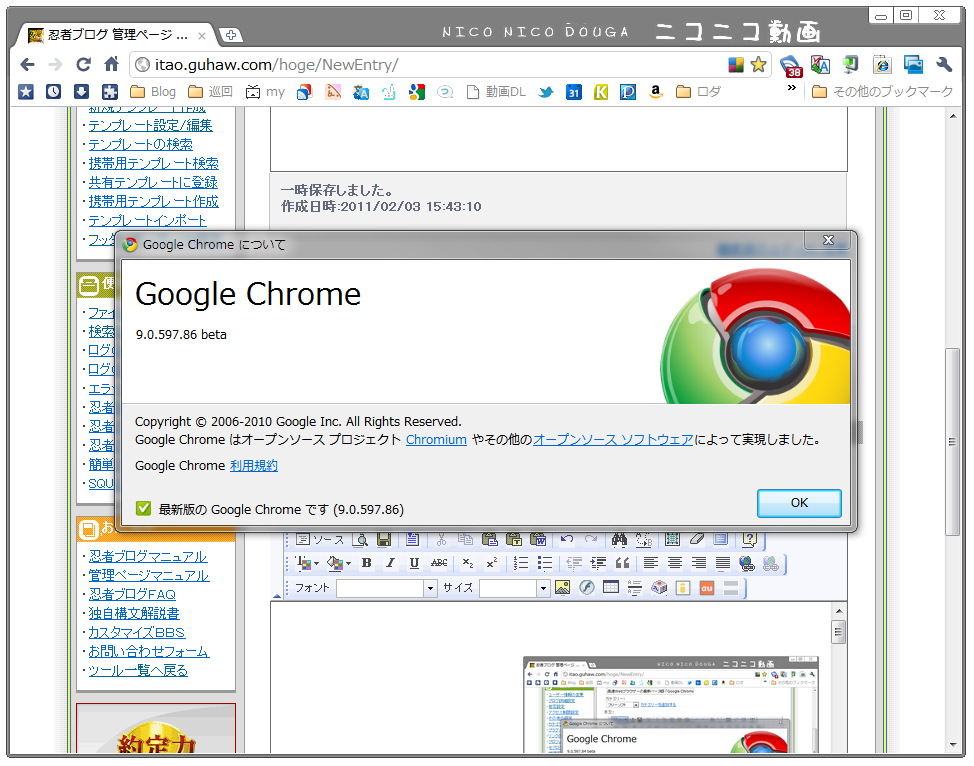Bookmark this page with the star icon
Screen dimensions: 974x766
(758, 65)
